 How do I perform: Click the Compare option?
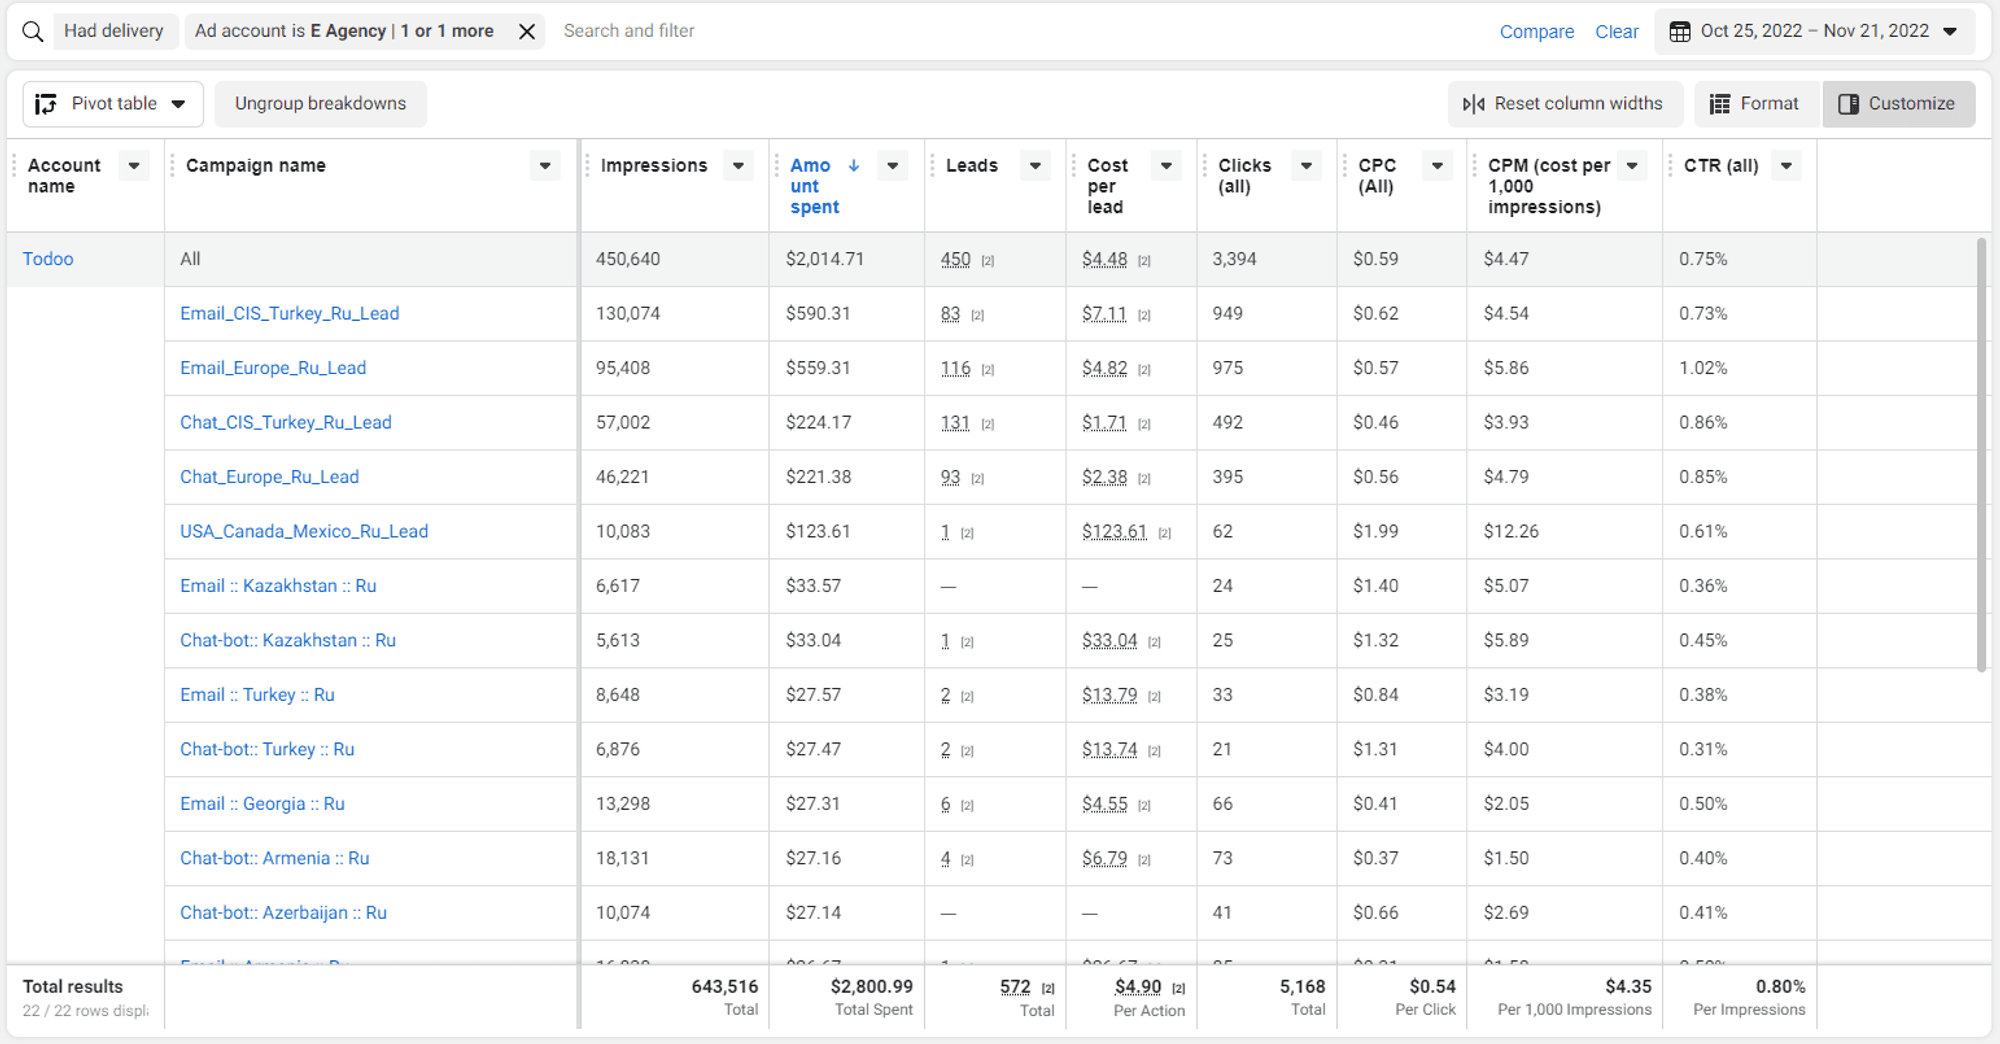[x=1537, y=31]
